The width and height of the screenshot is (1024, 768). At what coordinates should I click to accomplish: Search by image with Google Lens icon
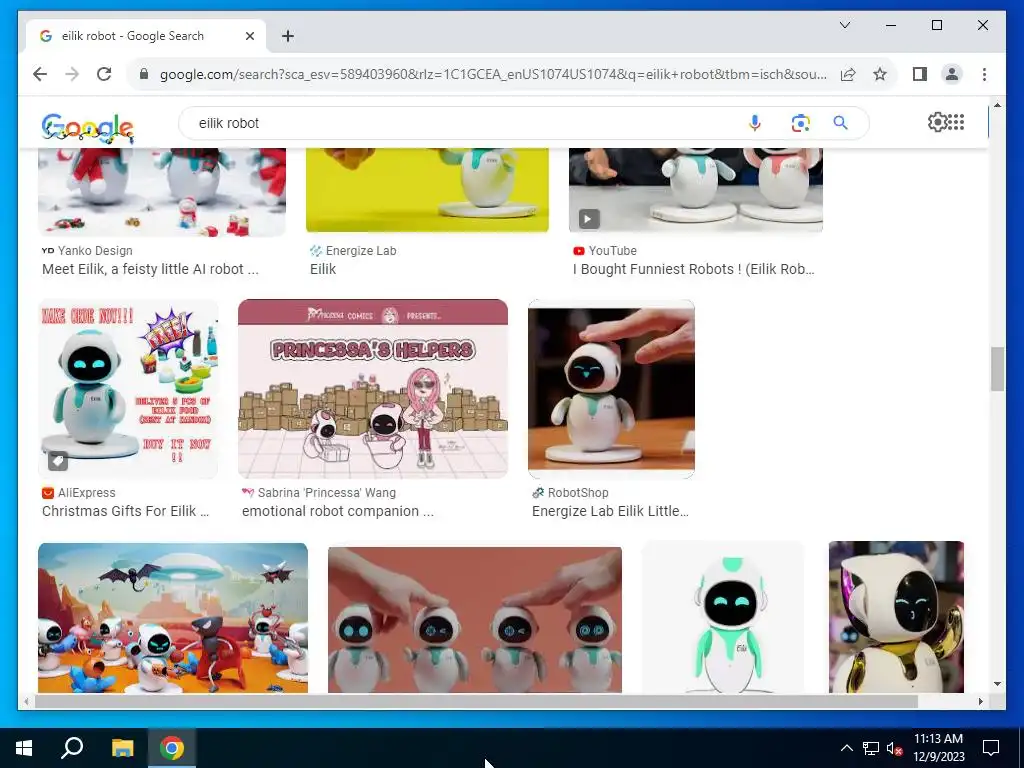800,123
